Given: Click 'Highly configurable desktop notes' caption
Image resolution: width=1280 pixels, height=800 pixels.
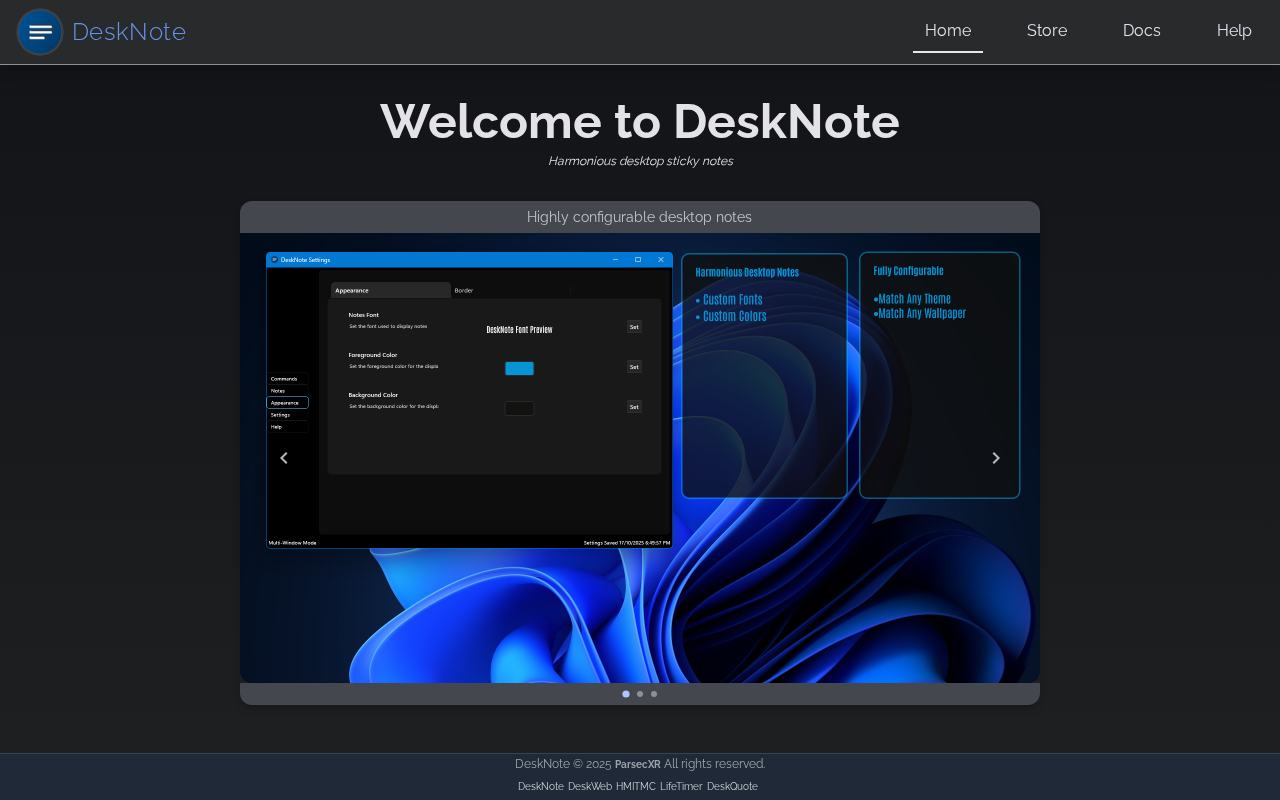Looking at the screenshot, I should pos(640,217).
